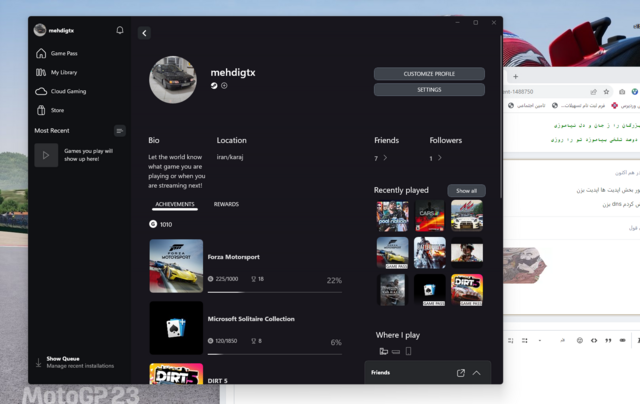Image resolution: width=640 pixels, height=404 pixels.
Task: Click the back arrow button
Action: (x=144, y=33)
